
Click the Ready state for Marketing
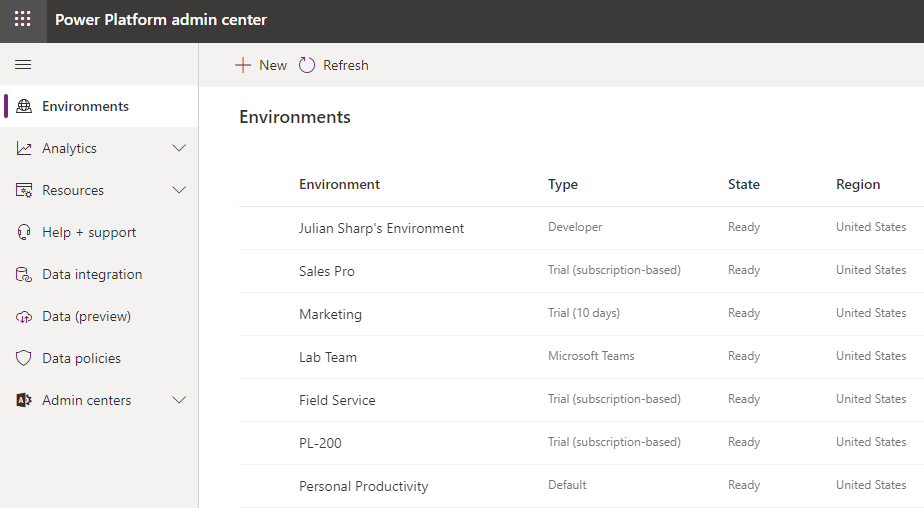(x=744, y=313)
